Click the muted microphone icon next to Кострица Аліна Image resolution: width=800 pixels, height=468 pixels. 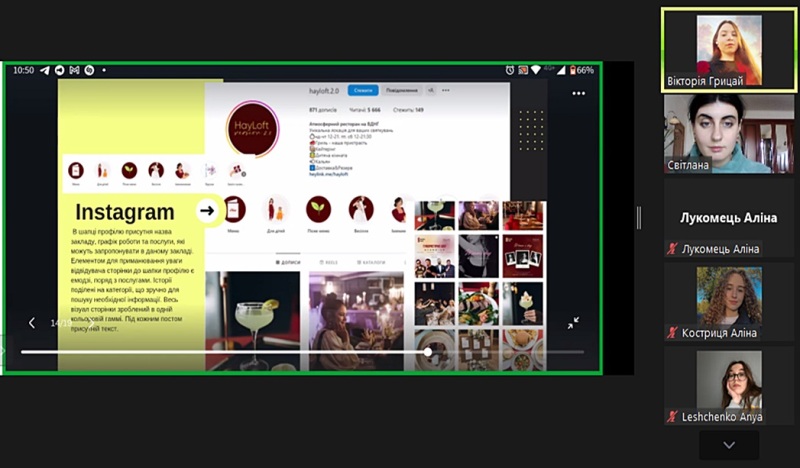pyautogui.click(x=672, y=333)
